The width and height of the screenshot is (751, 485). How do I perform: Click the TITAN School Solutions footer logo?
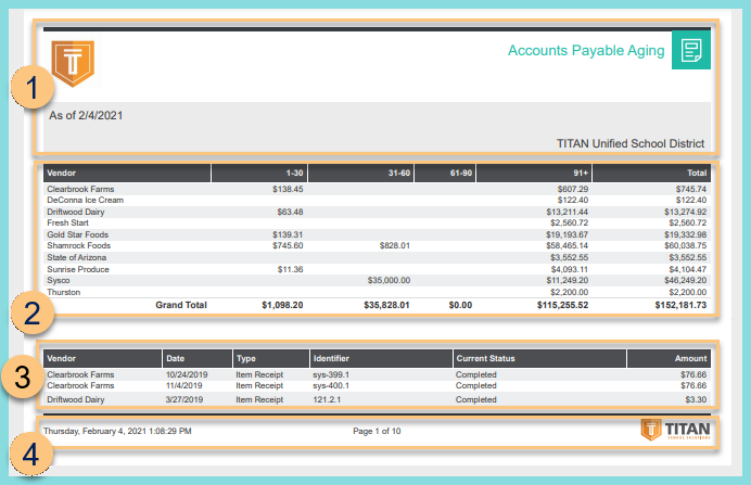pos(675,430)
